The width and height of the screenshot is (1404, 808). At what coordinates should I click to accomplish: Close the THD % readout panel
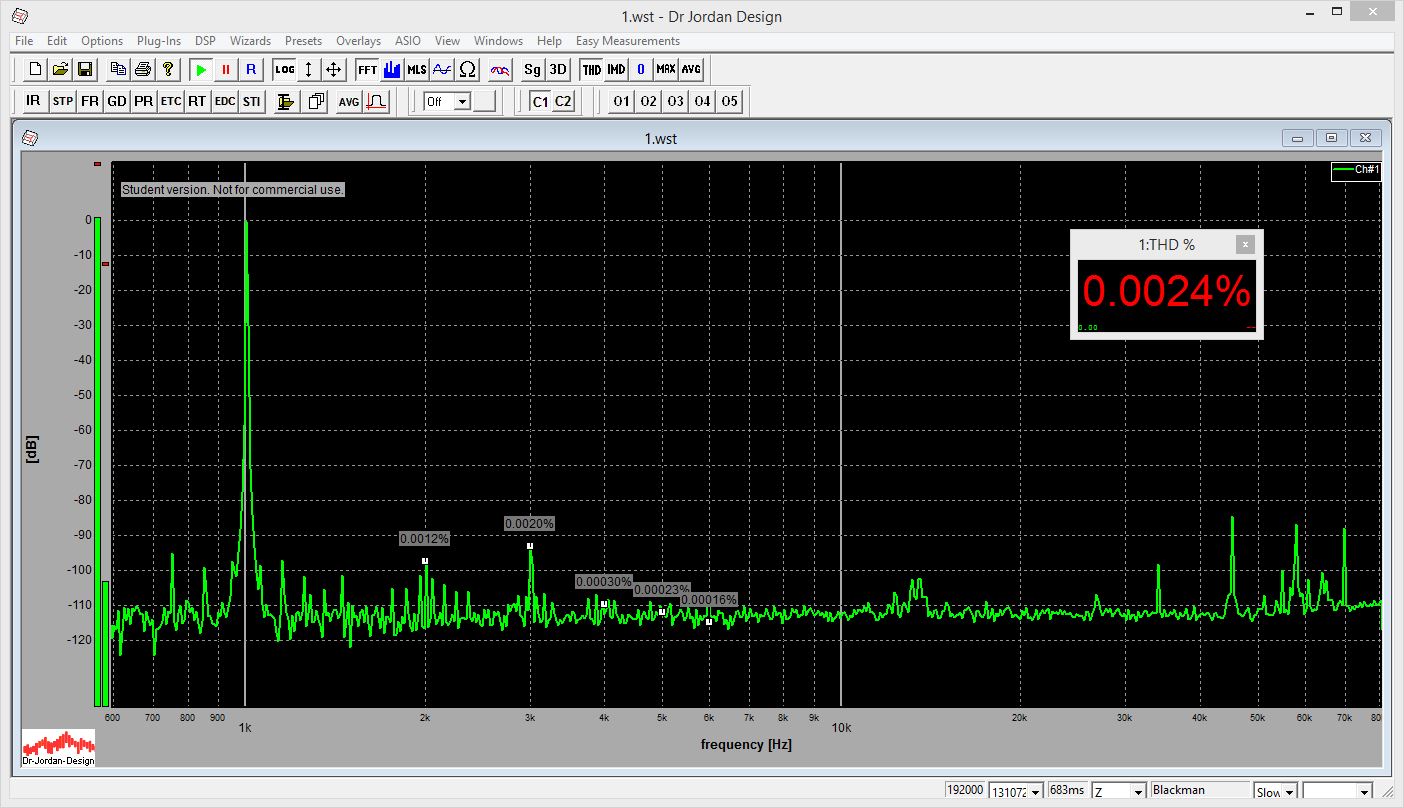click(1244, 244)
